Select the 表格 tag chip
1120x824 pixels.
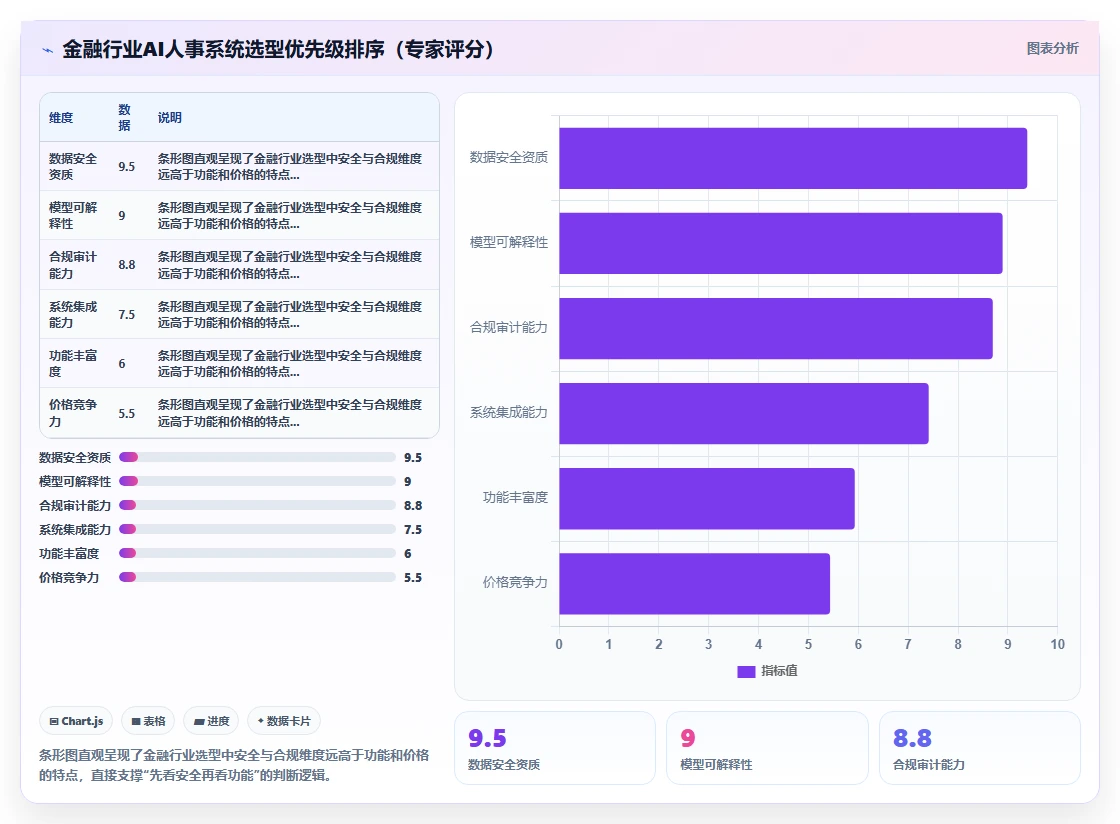click(x=148, y=721)
